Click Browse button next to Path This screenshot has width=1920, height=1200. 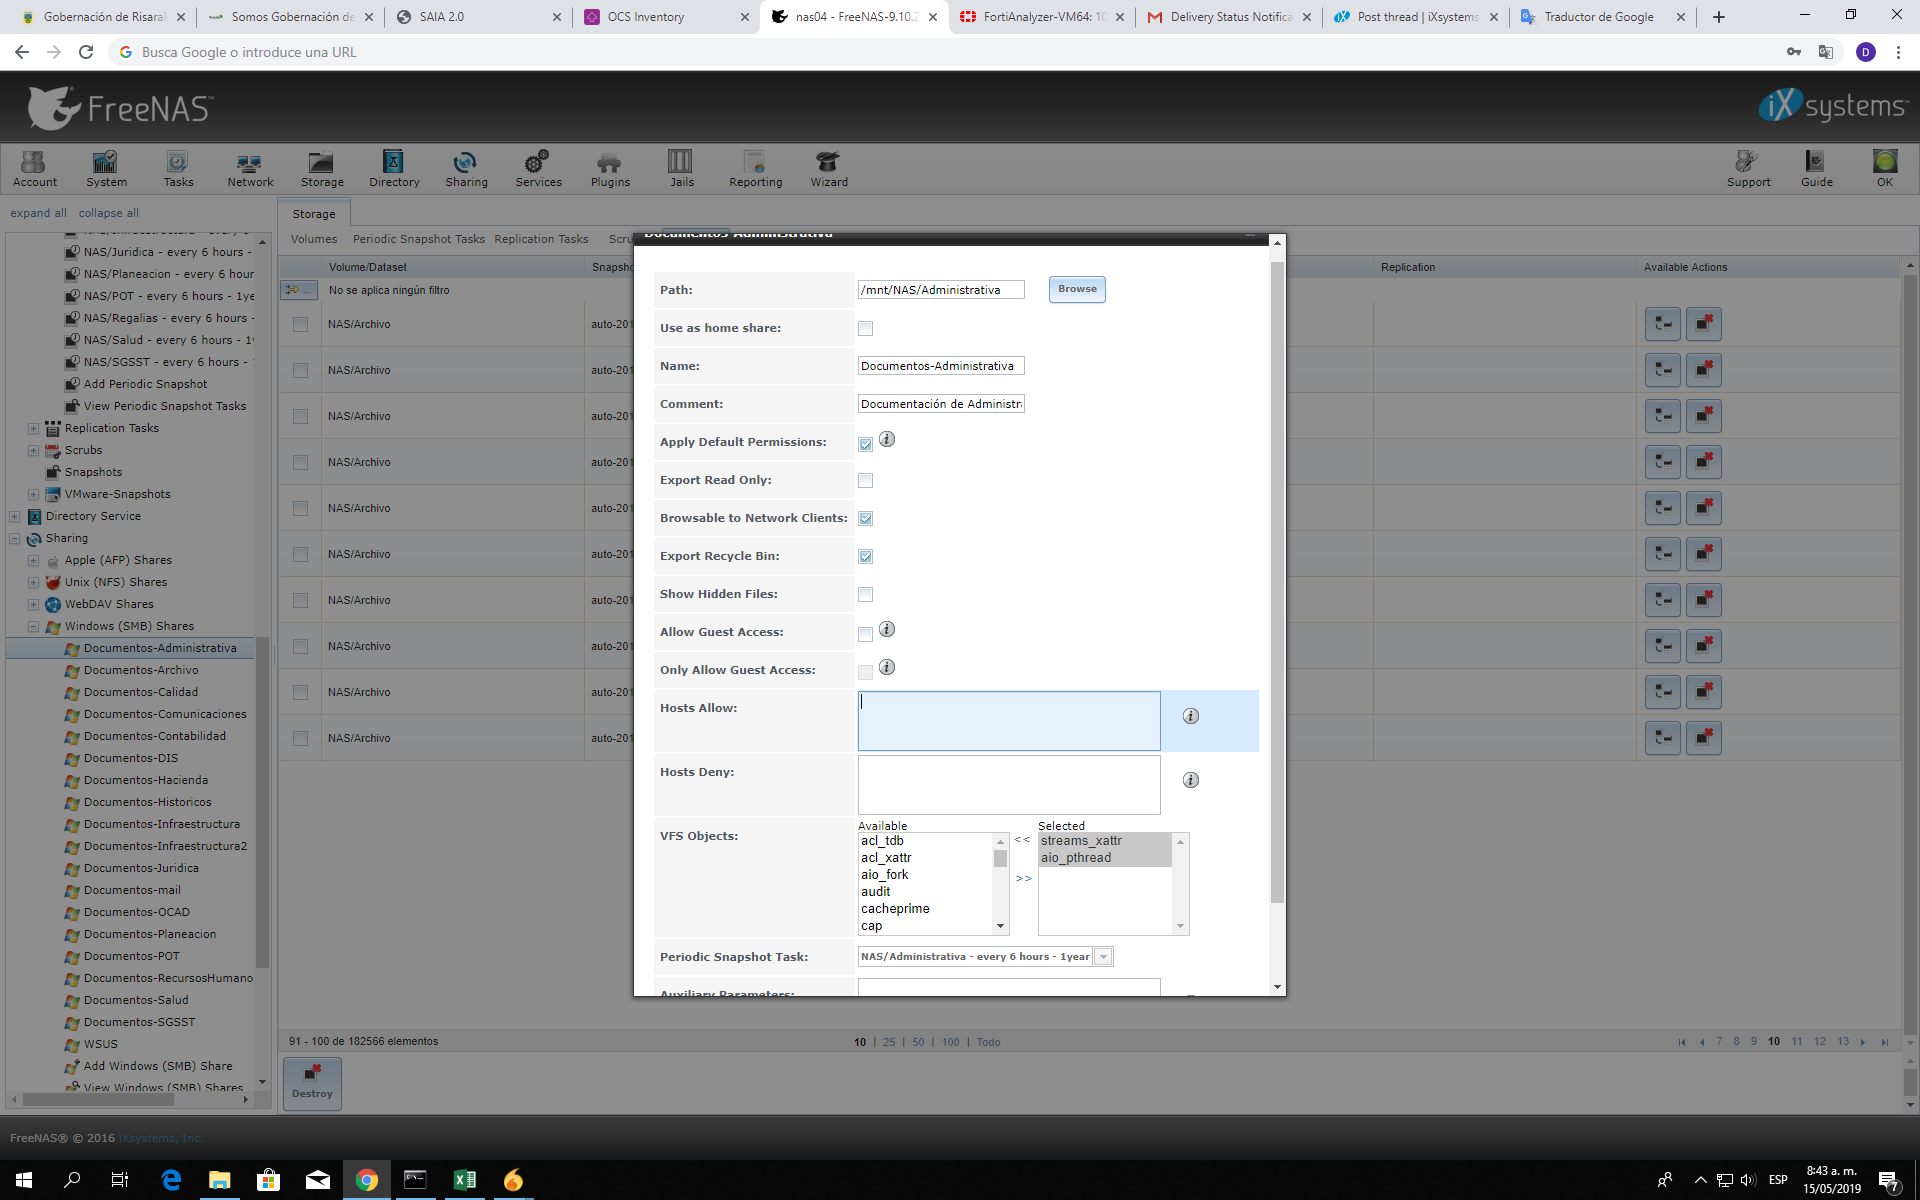point(1077,289)
